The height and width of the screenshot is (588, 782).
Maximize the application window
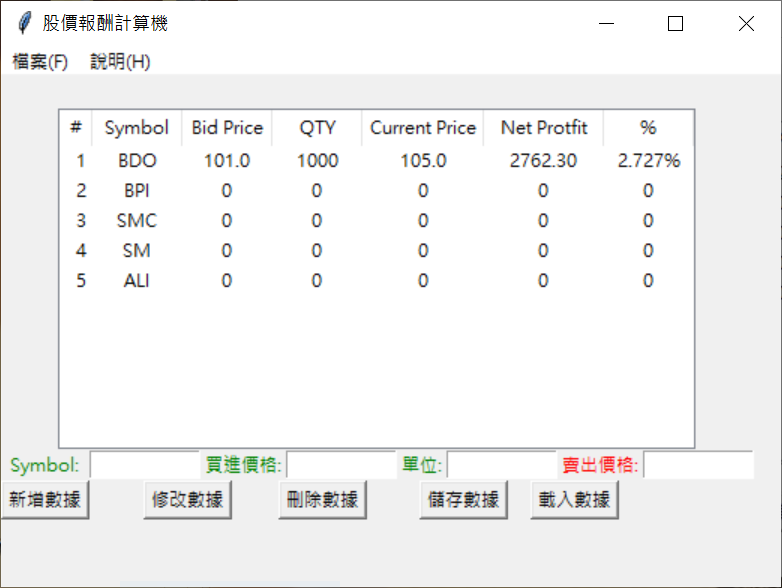[x=675, y=24]
